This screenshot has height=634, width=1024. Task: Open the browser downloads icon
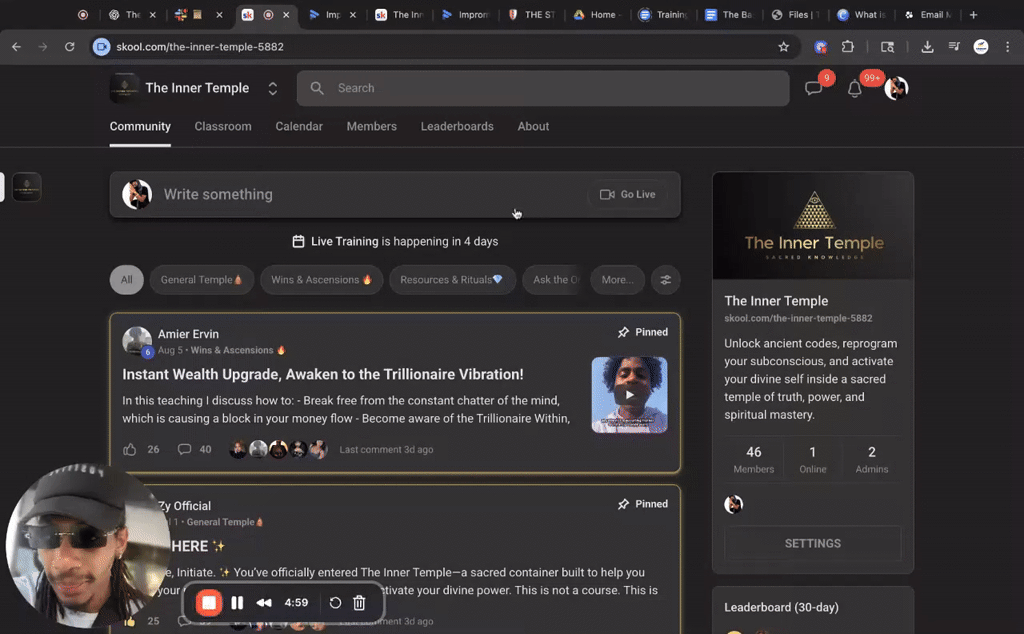[x=927, y=47]
